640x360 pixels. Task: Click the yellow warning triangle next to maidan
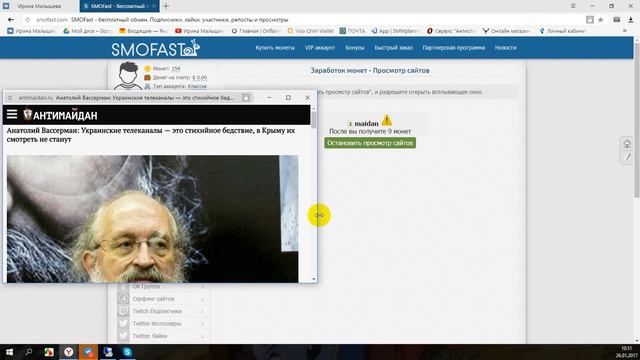(x=387, y=120)
